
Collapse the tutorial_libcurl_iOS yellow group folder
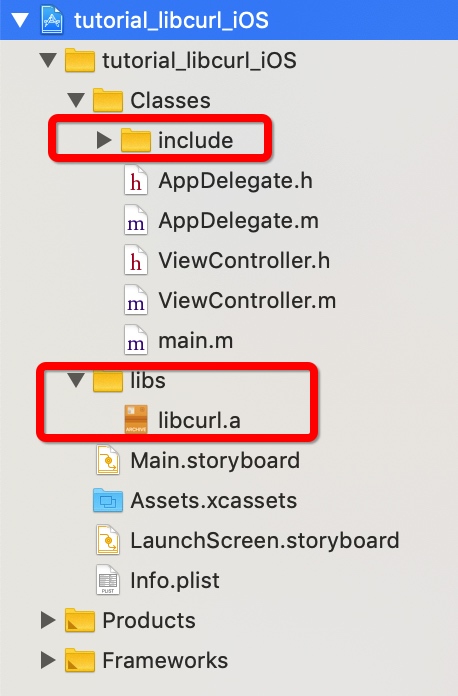pyautogui.click(x=48, y=60)
